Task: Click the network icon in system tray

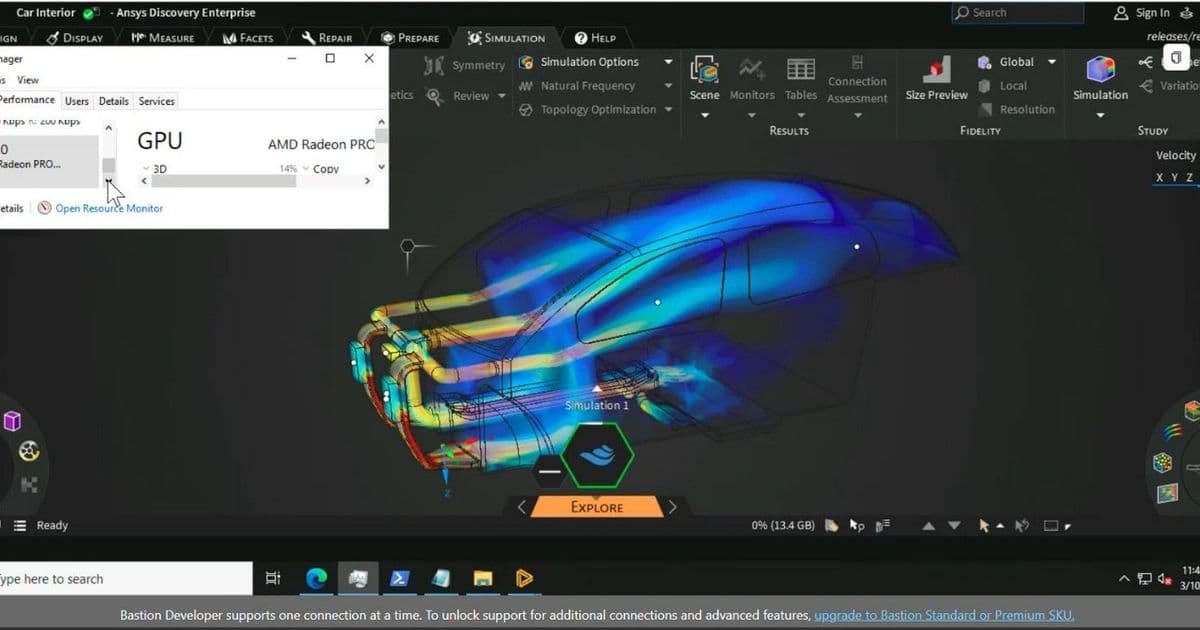Action: (x=1144, y=578)
